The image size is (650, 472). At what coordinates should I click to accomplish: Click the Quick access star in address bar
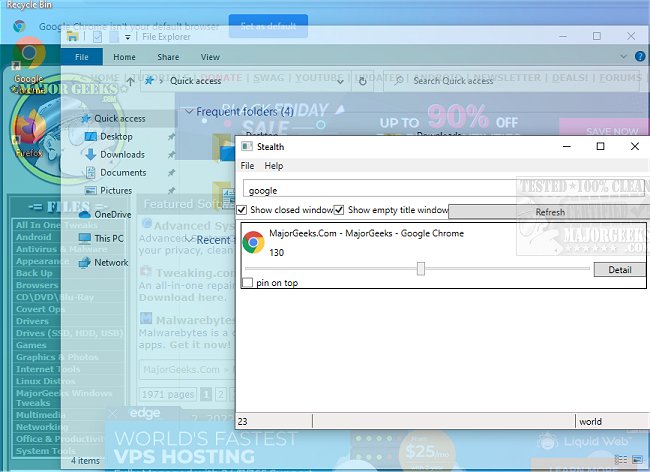pyautogui.click(x=149, y=80)
